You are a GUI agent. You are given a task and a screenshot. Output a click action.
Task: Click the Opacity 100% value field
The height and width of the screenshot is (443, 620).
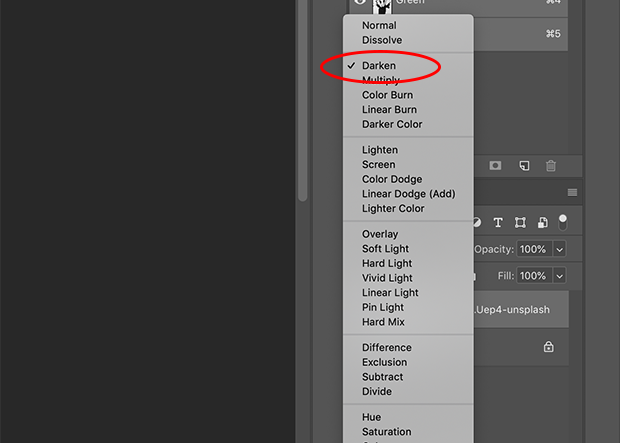pyautogui.click(x=534, y=249)
